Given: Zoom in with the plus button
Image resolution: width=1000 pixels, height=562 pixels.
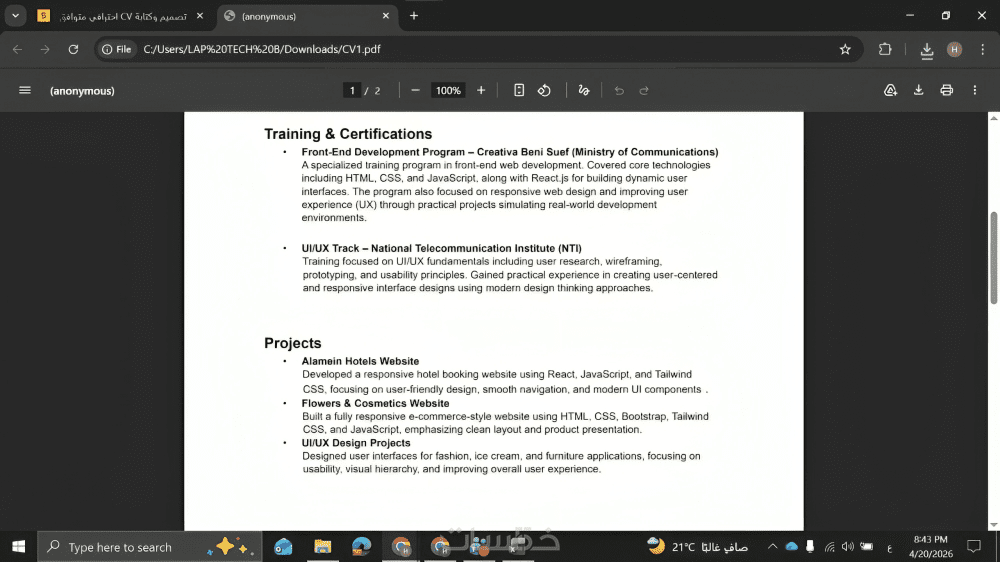Looking at the screenshot, I should (x=481, y=91).
